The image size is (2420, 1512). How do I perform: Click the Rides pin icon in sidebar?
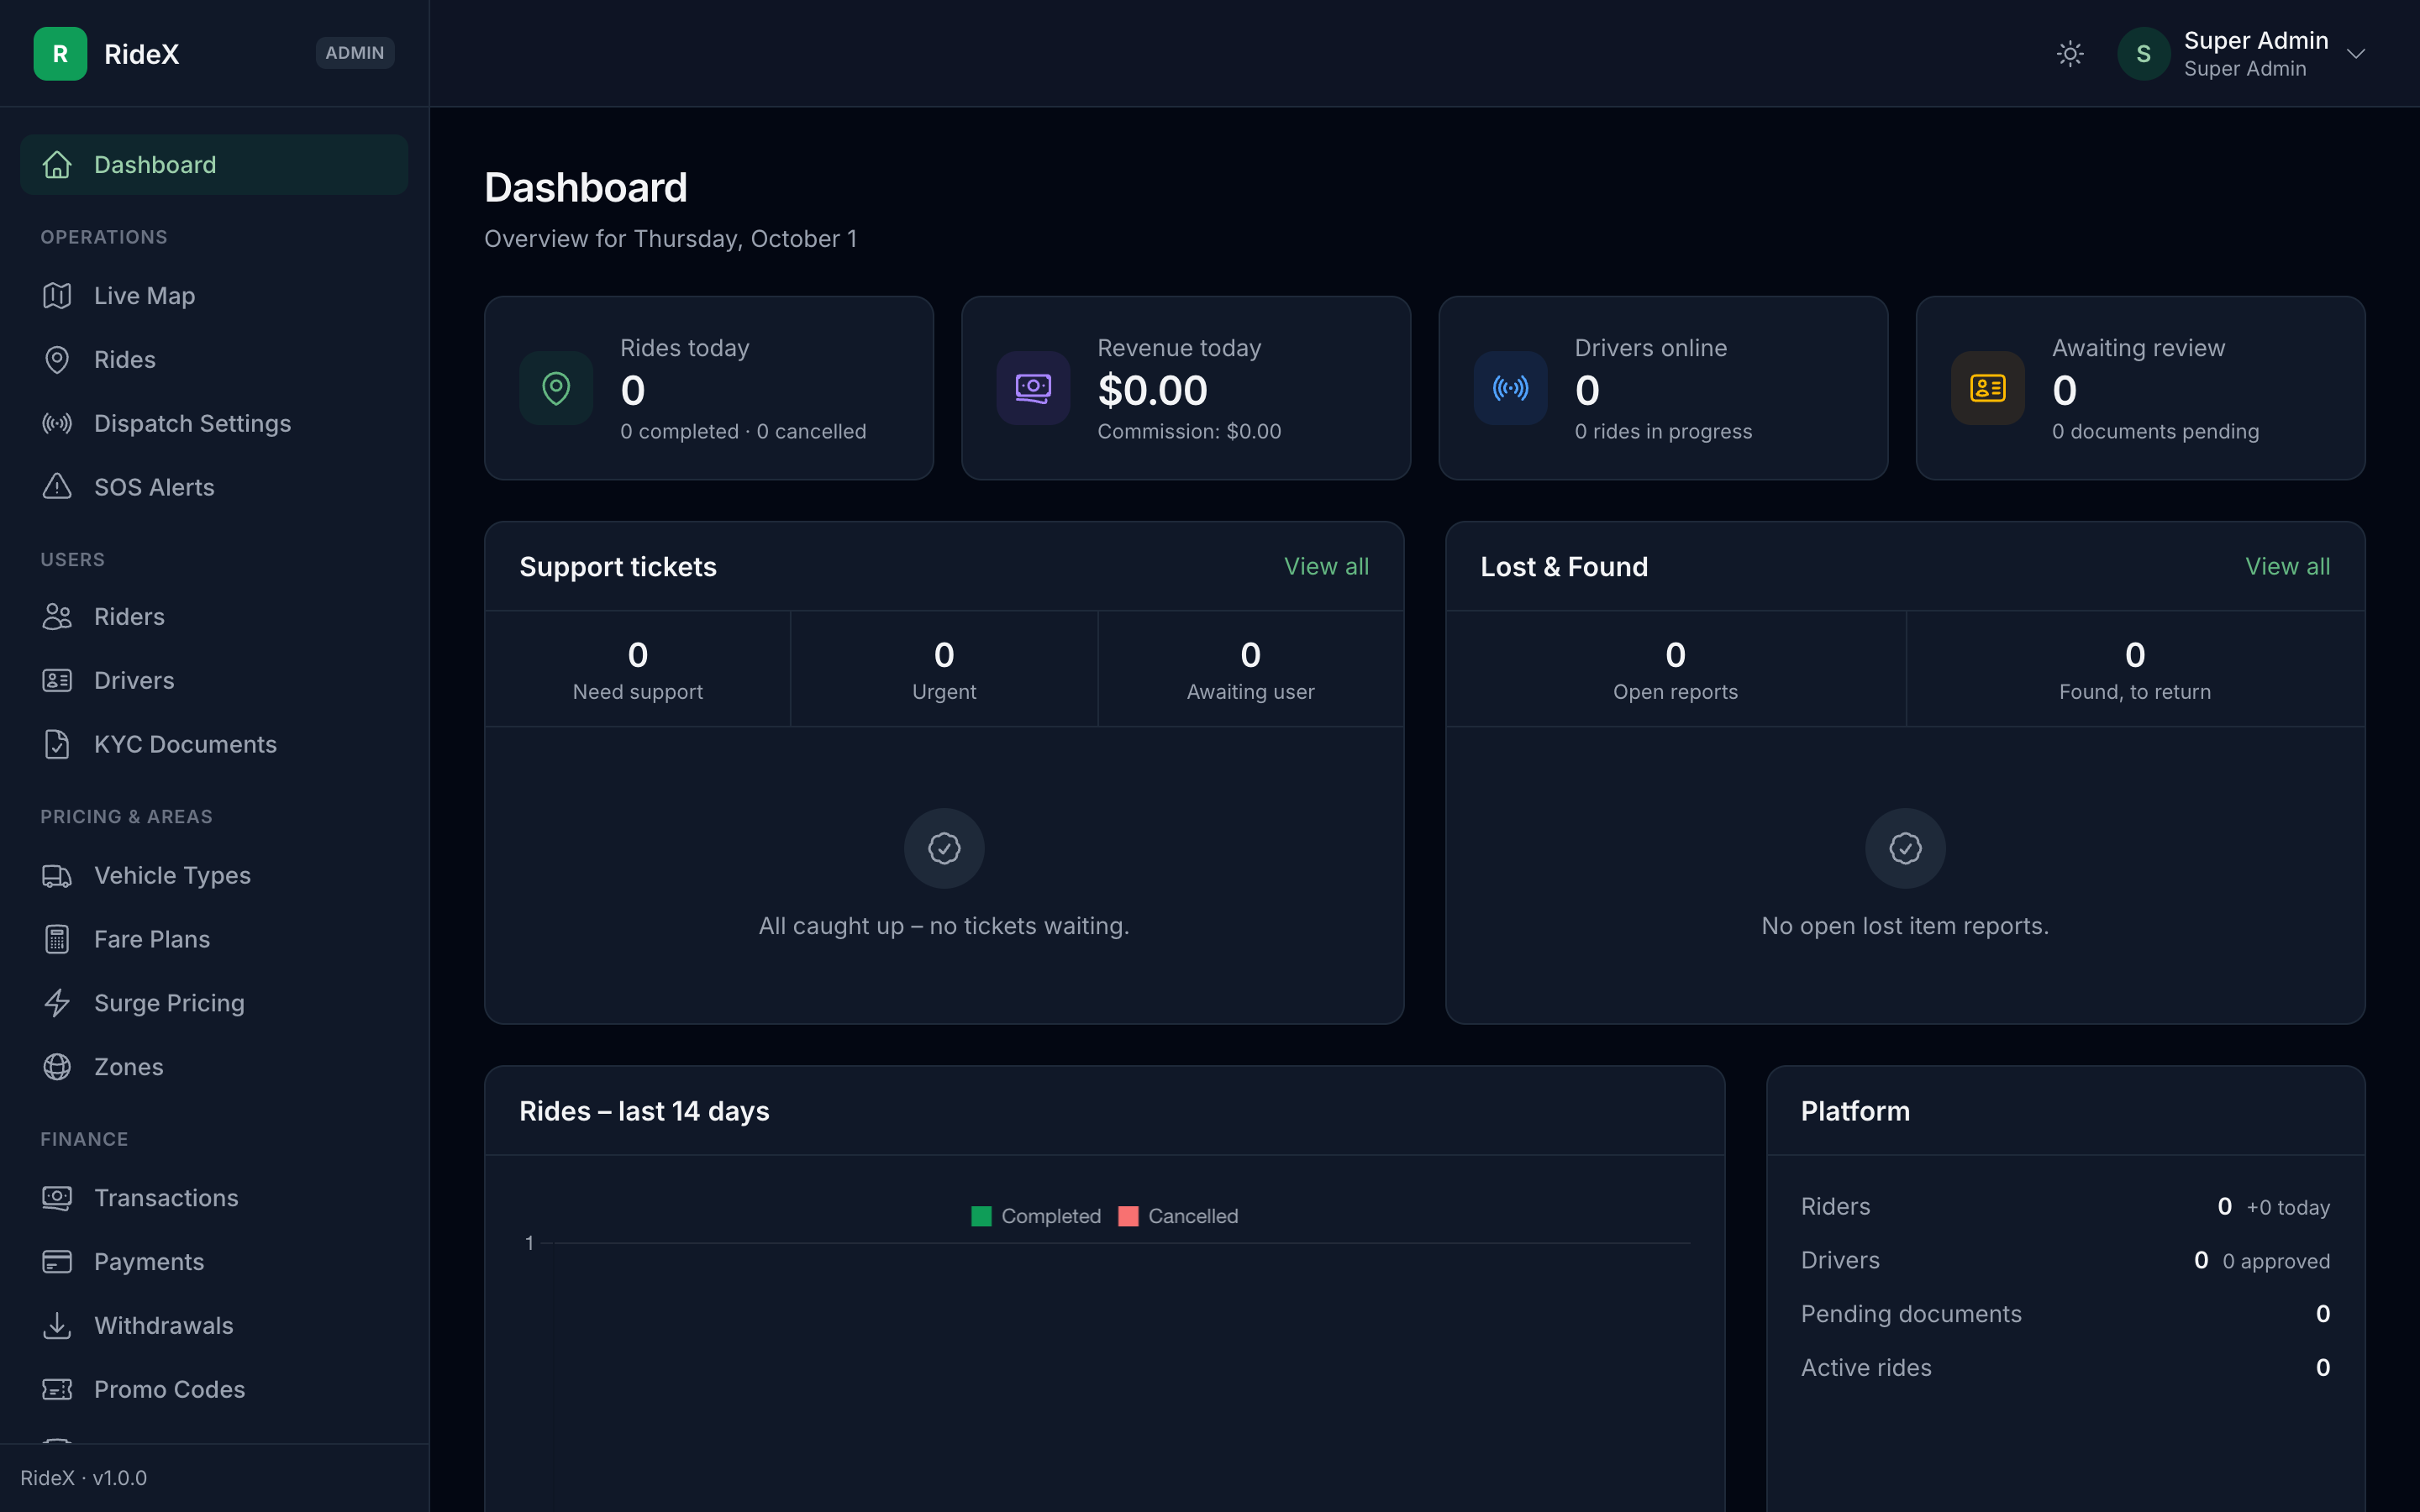(57, 359)
